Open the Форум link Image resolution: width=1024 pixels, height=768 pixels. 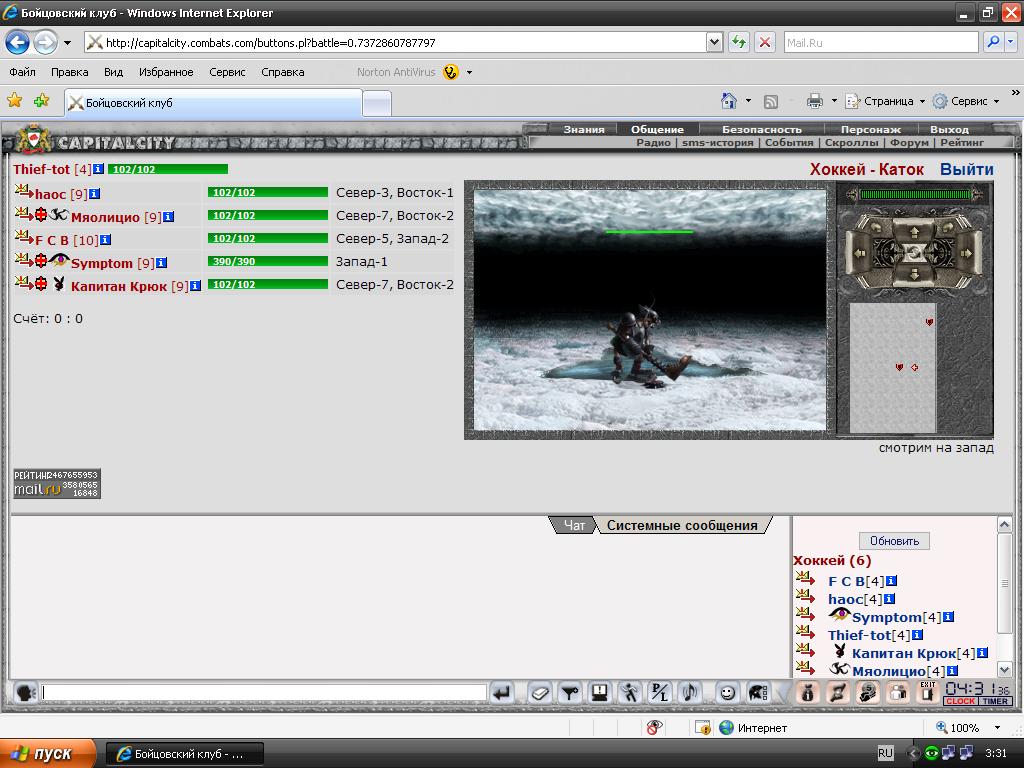coord(909,142)
